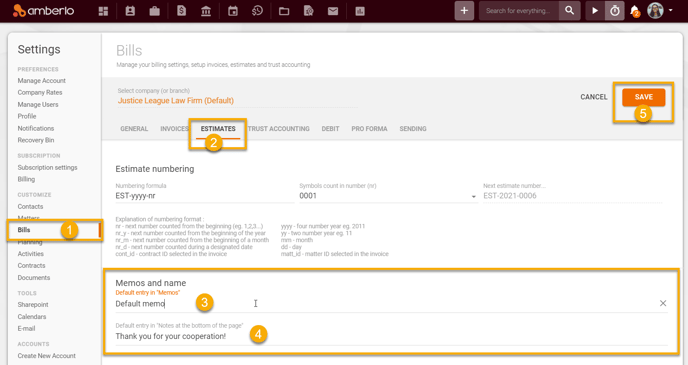Open the bills dollar document icon
688x365 pixels.
pyautogui.click(x=181, y=11)
